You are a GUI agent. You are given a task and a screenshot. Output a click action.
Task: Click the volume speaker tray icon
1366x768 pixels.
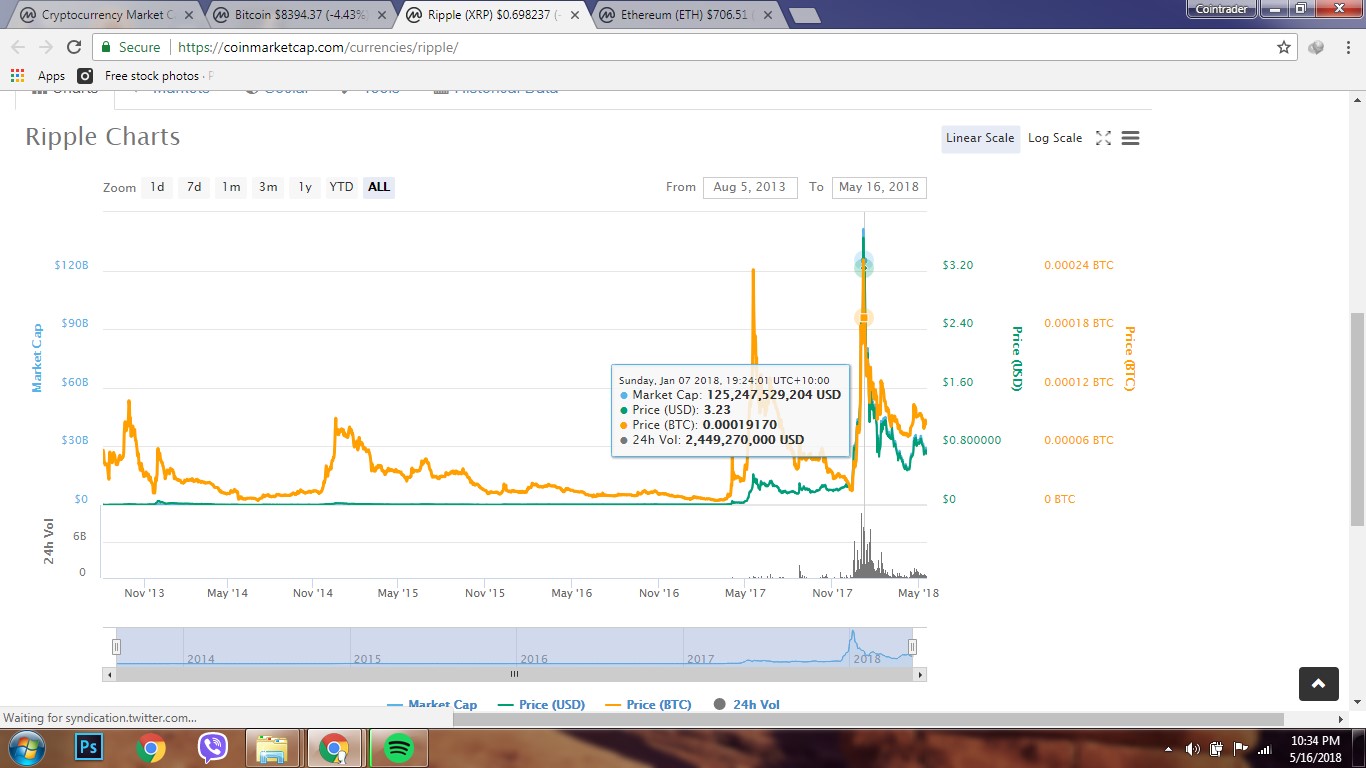click(x=1192, y=749)
